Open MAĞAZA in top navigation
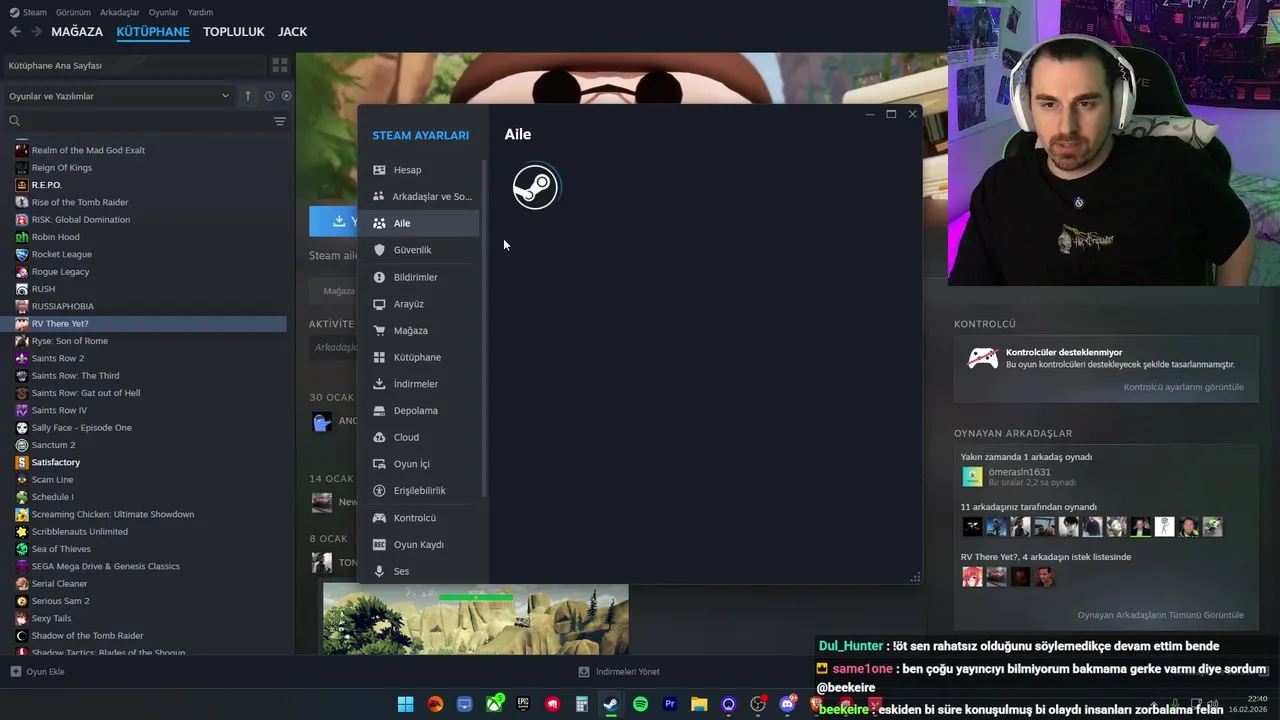Screen dimensions: 1280x720 tap(77, 32)
